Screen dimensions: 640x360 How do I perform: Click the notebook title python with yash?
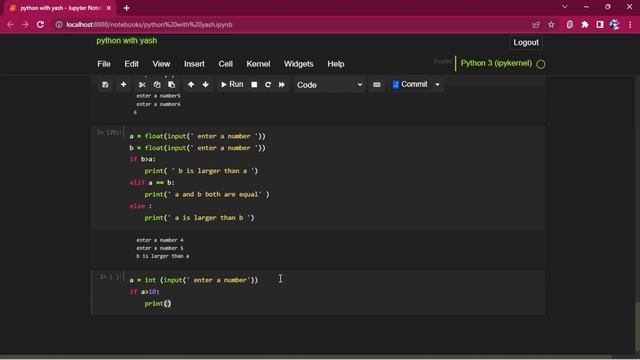pos(127,40)
